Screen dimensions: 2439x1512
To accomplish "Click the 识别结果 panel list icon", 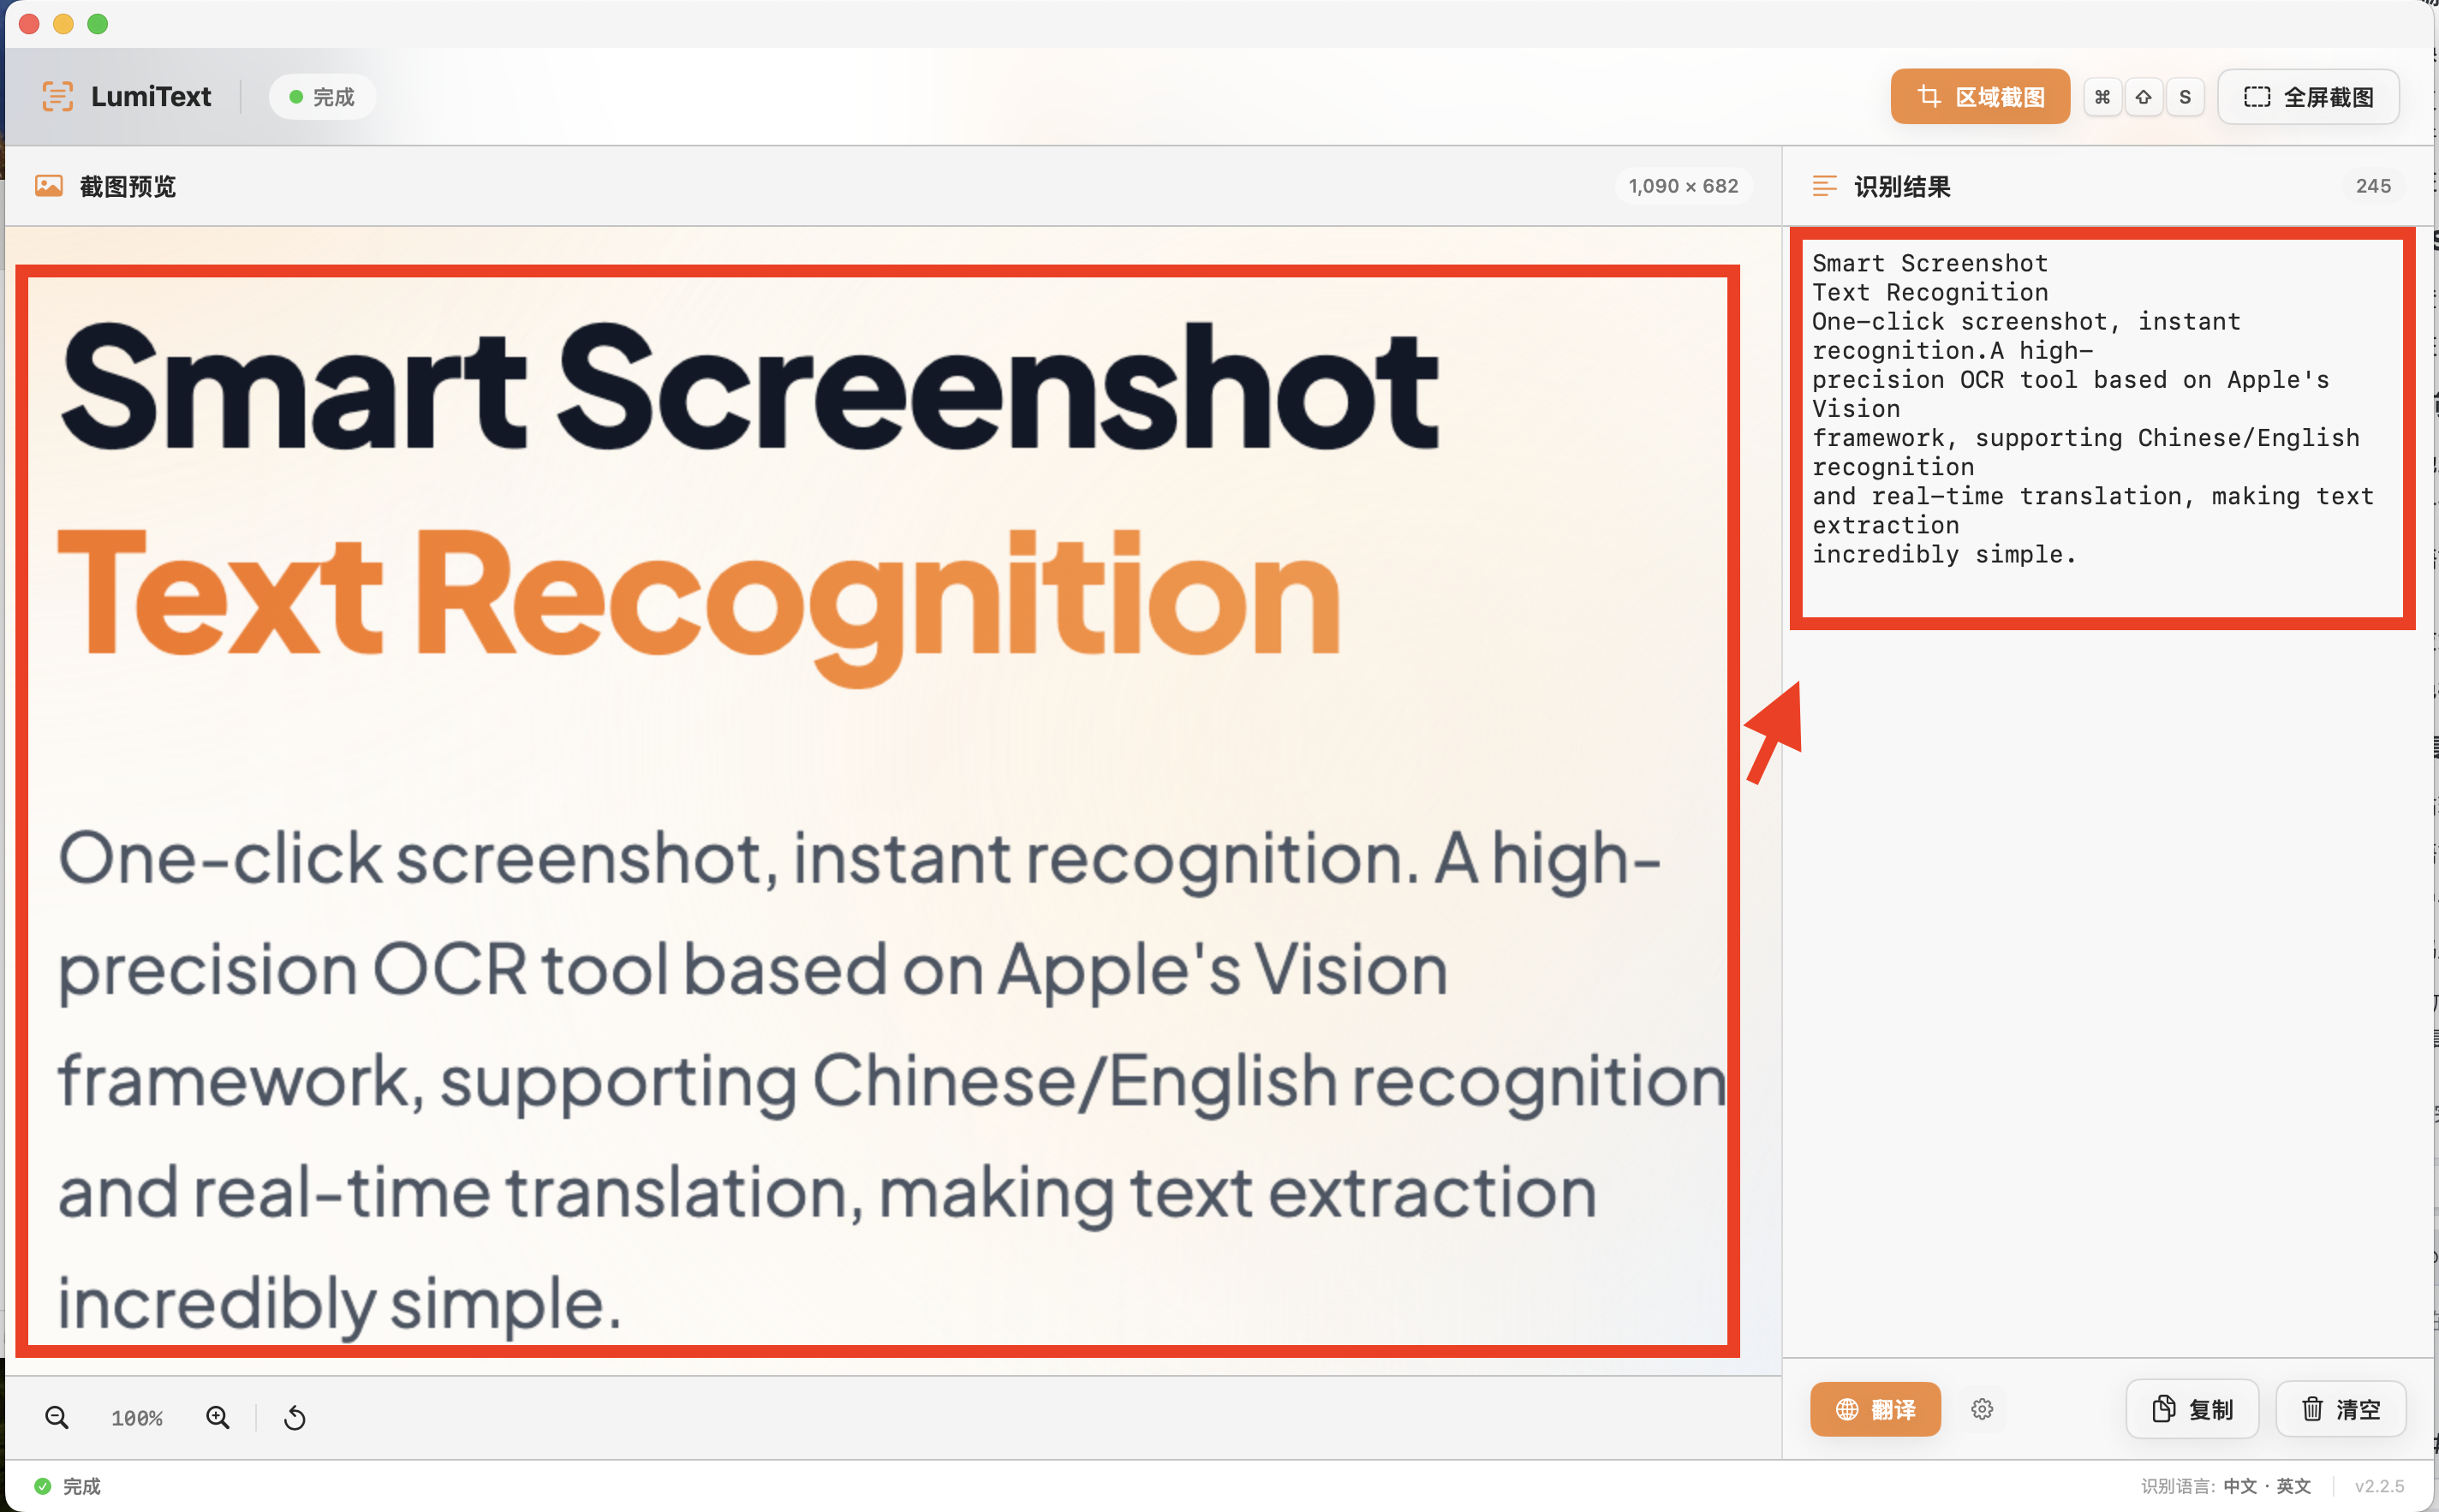I will pos(1826,186).
